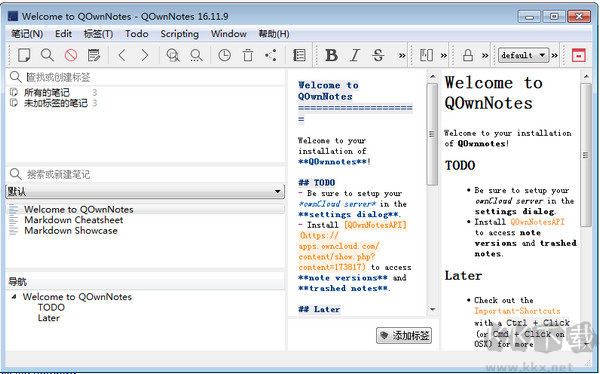The image size is (600, 374).
Task: Click the 添加标签 add tag button
Action: (404, 336)
